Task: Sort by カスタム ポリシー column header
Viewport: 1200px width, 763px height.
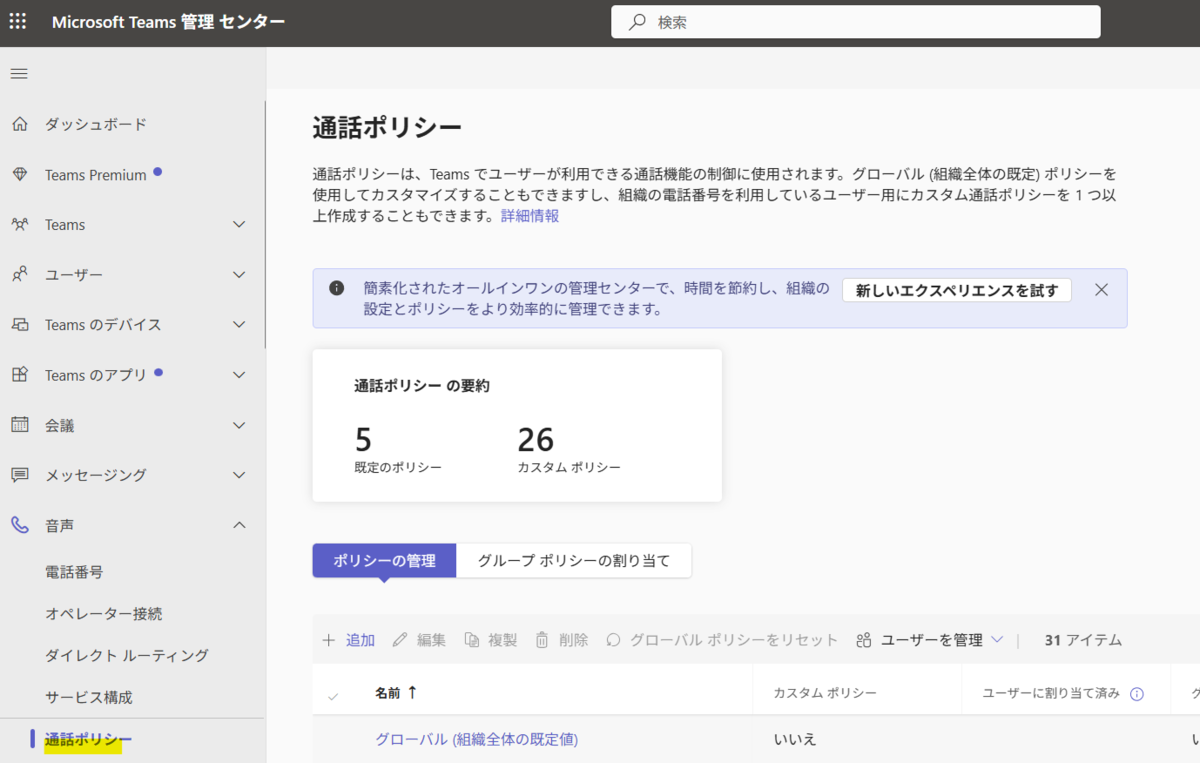Action: click(x=825, y=693)
